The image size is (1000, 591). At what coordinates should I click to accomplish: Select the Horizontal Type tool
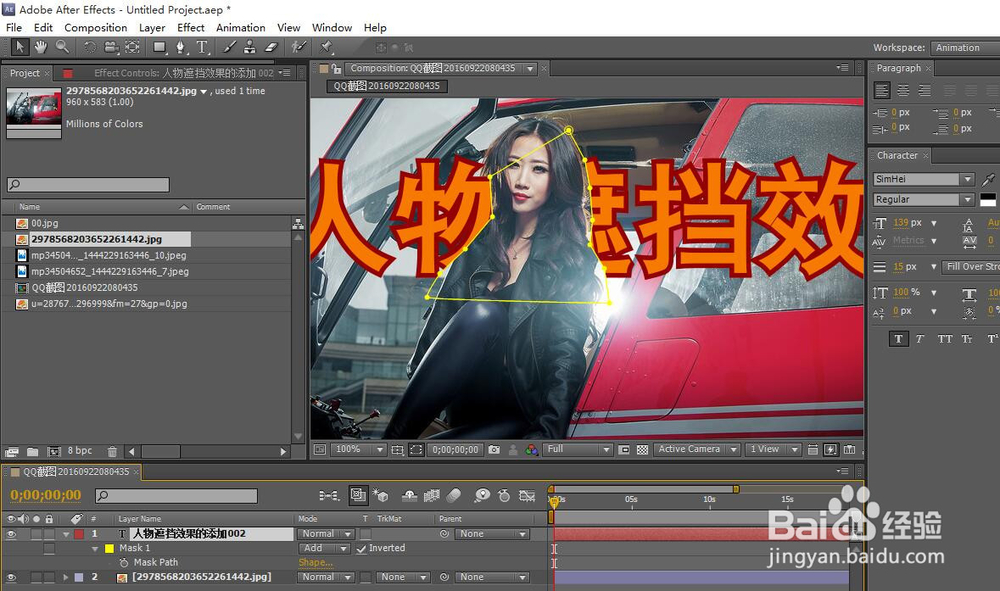pos(202,47)
